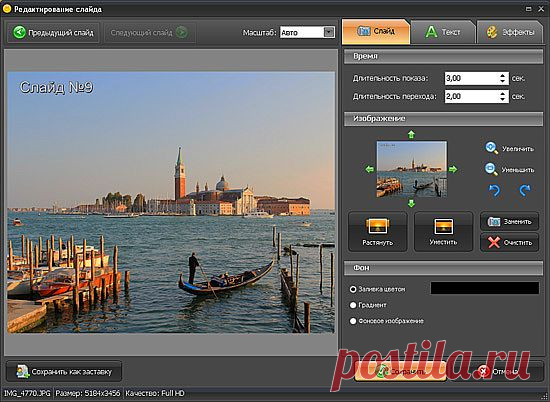Click the green down arrow below thumbnail
The height and width of the screenshot is (402, 550).
(x=411, y=203)
